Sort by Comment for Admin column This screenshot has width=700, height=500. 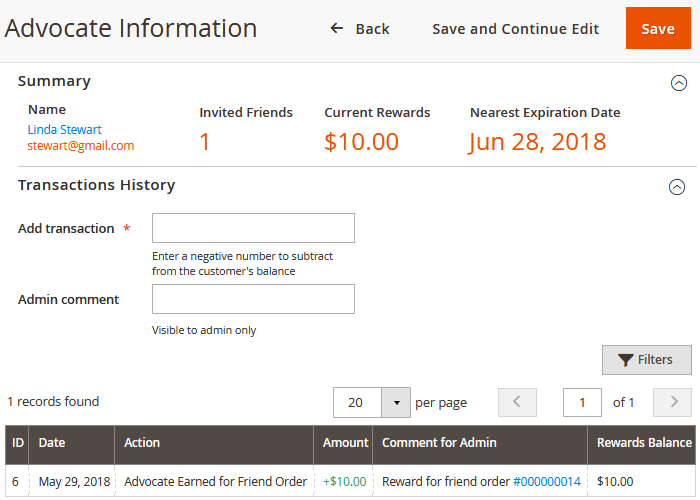point(480,445)
